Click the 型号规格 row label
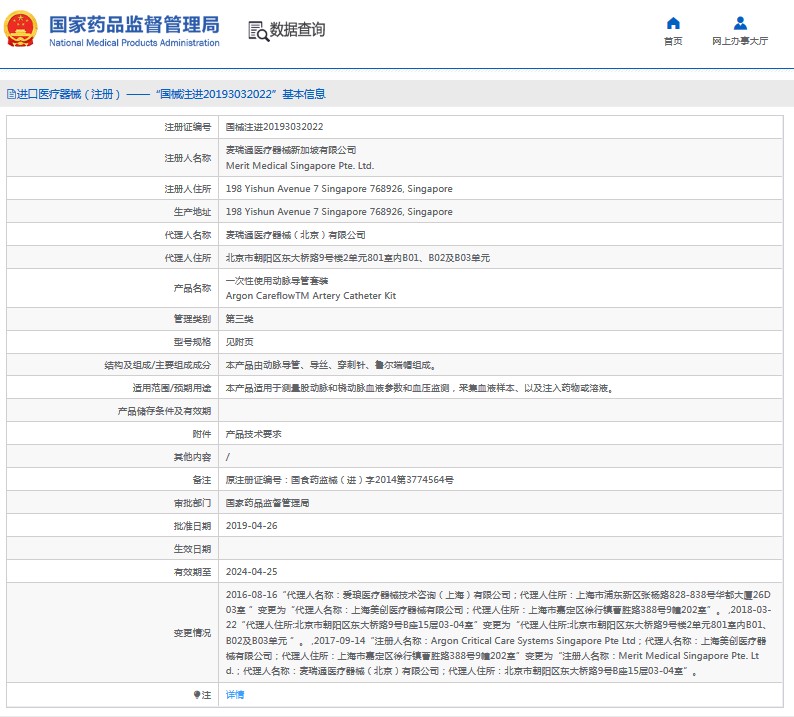Image resolution: width=794 pixels, height=717 pixels. coord(192,342)
